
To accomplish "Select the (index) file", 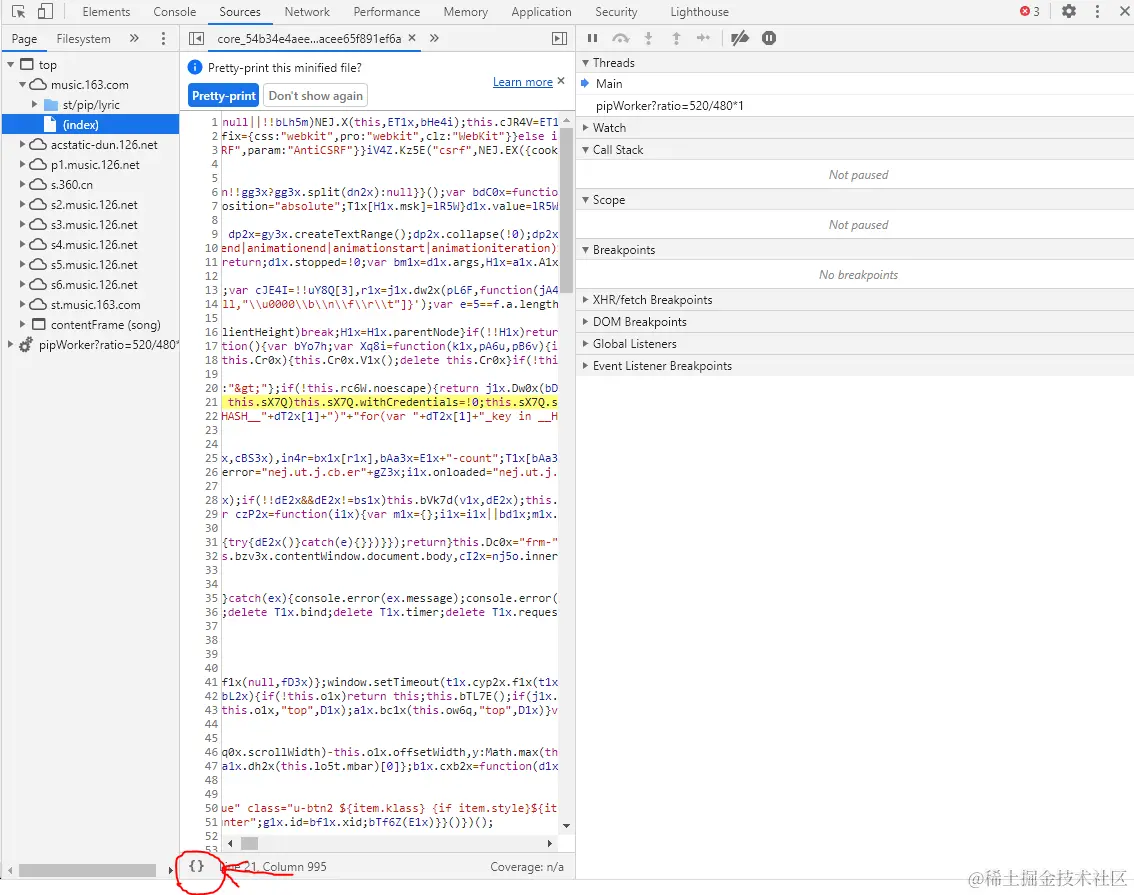I will (90, 124).
